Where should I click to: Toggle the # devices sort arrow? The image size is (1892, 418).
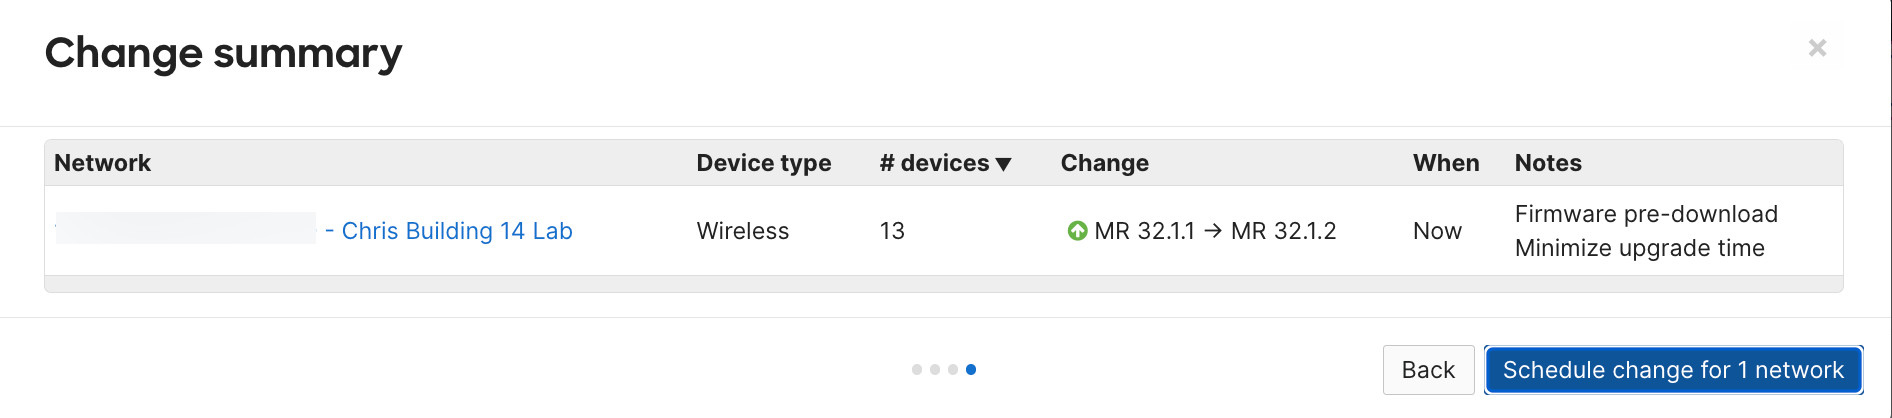tap(1004, 164)
